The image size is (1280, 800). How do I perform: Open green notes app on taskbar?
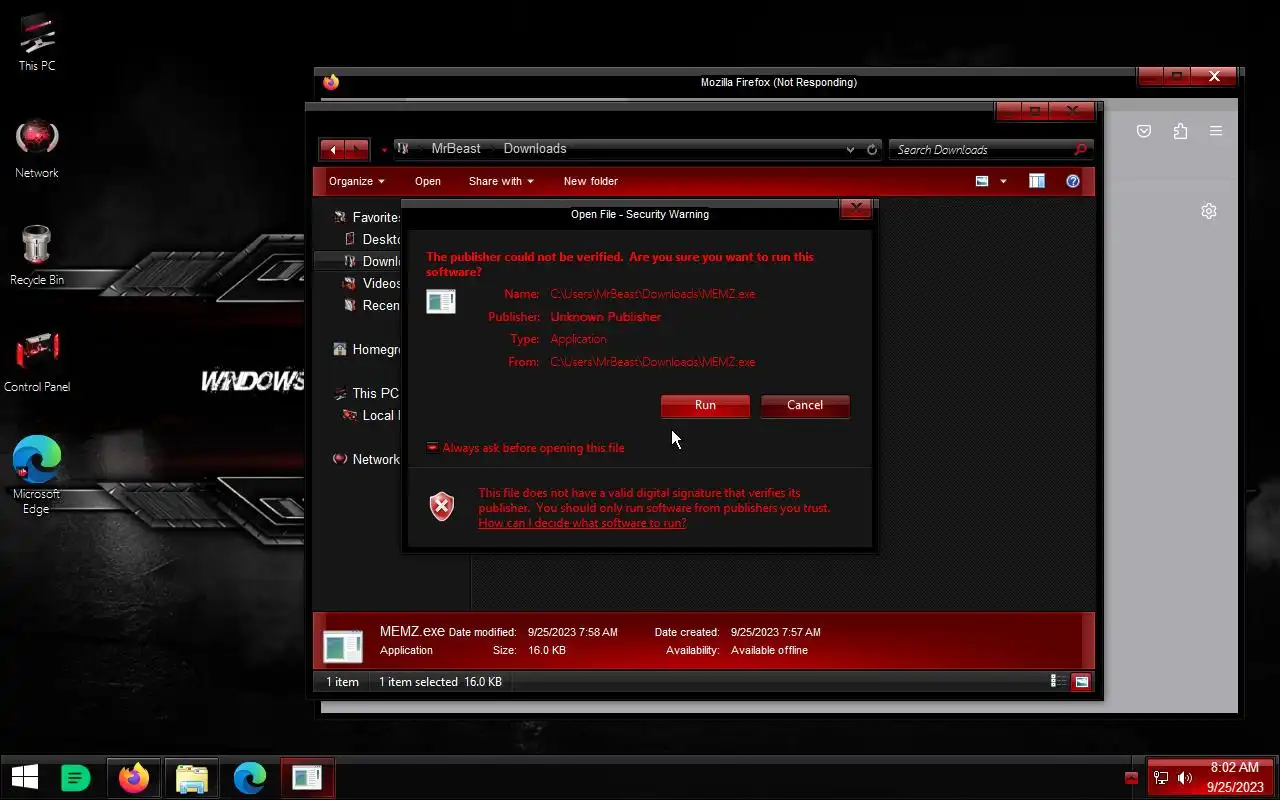[76, 777]
